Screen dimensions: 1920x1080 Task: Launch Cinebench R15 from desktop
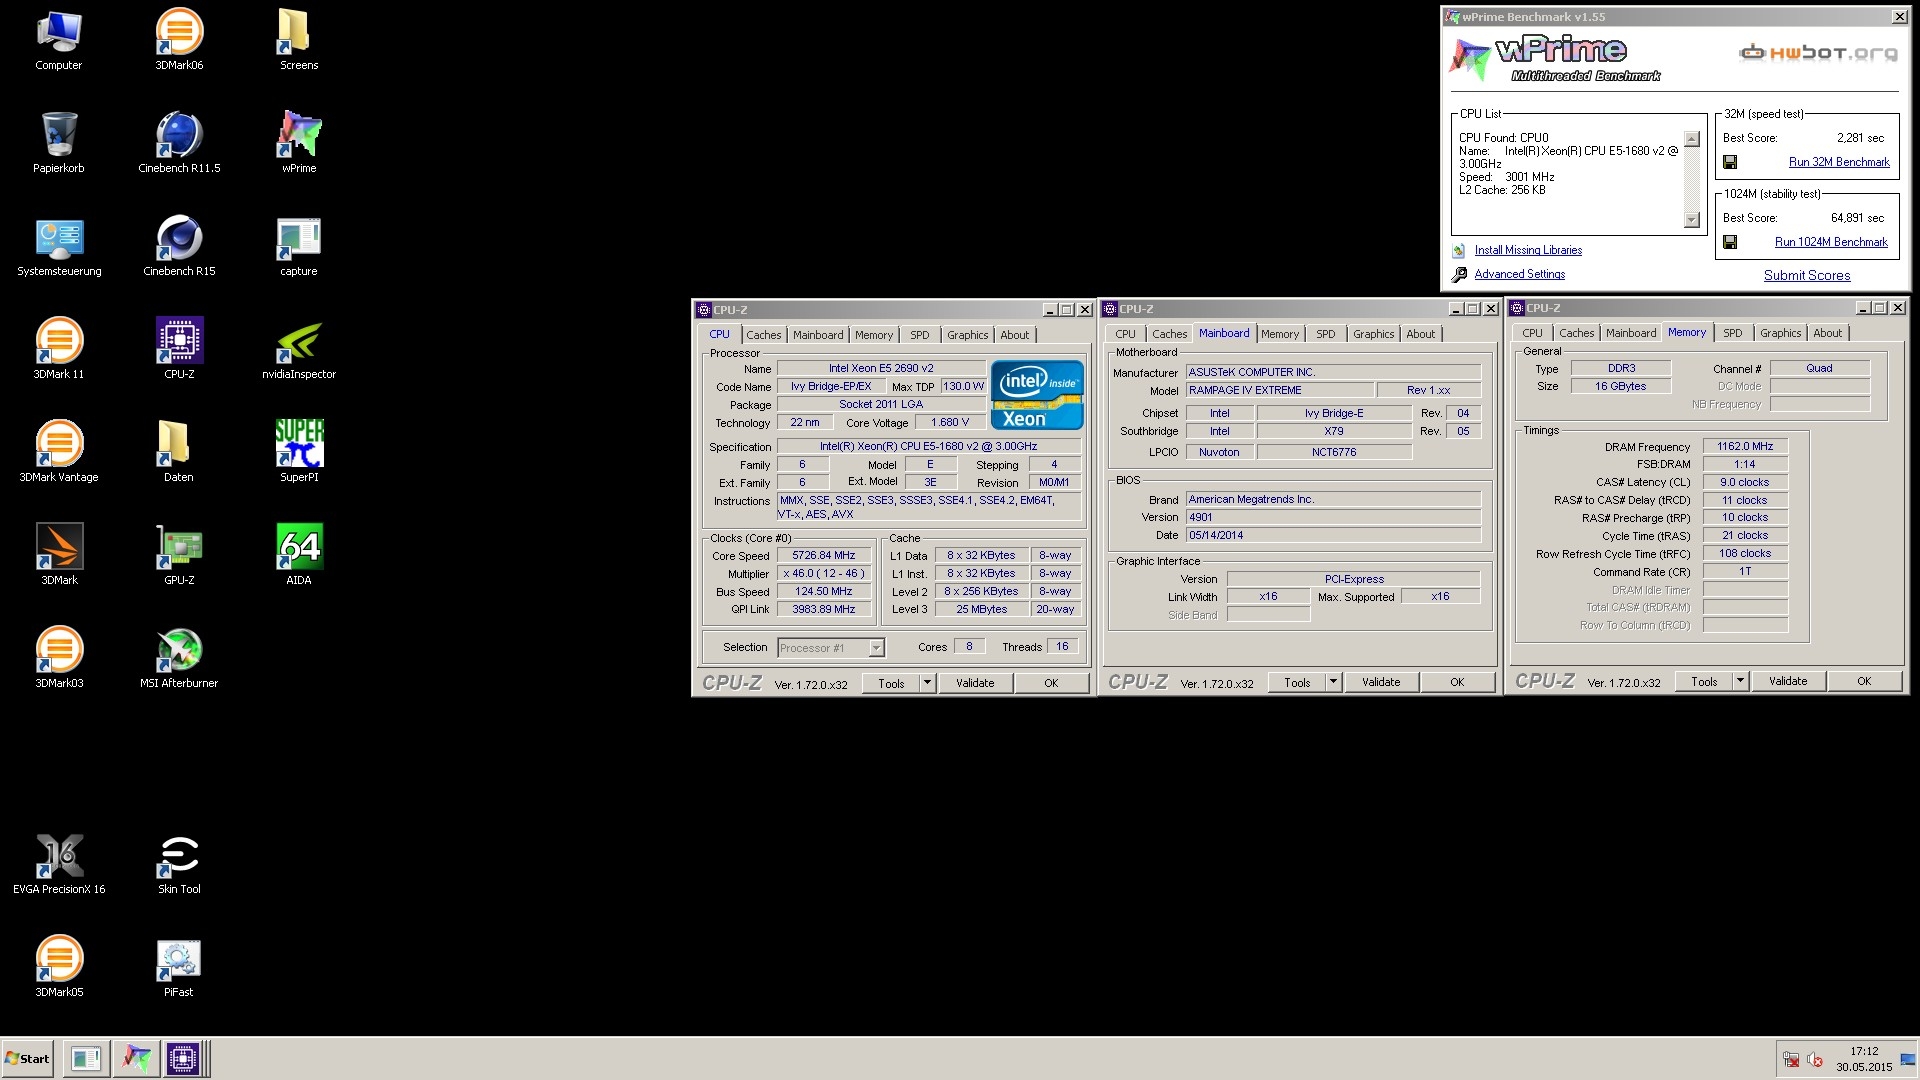point(179,239)
